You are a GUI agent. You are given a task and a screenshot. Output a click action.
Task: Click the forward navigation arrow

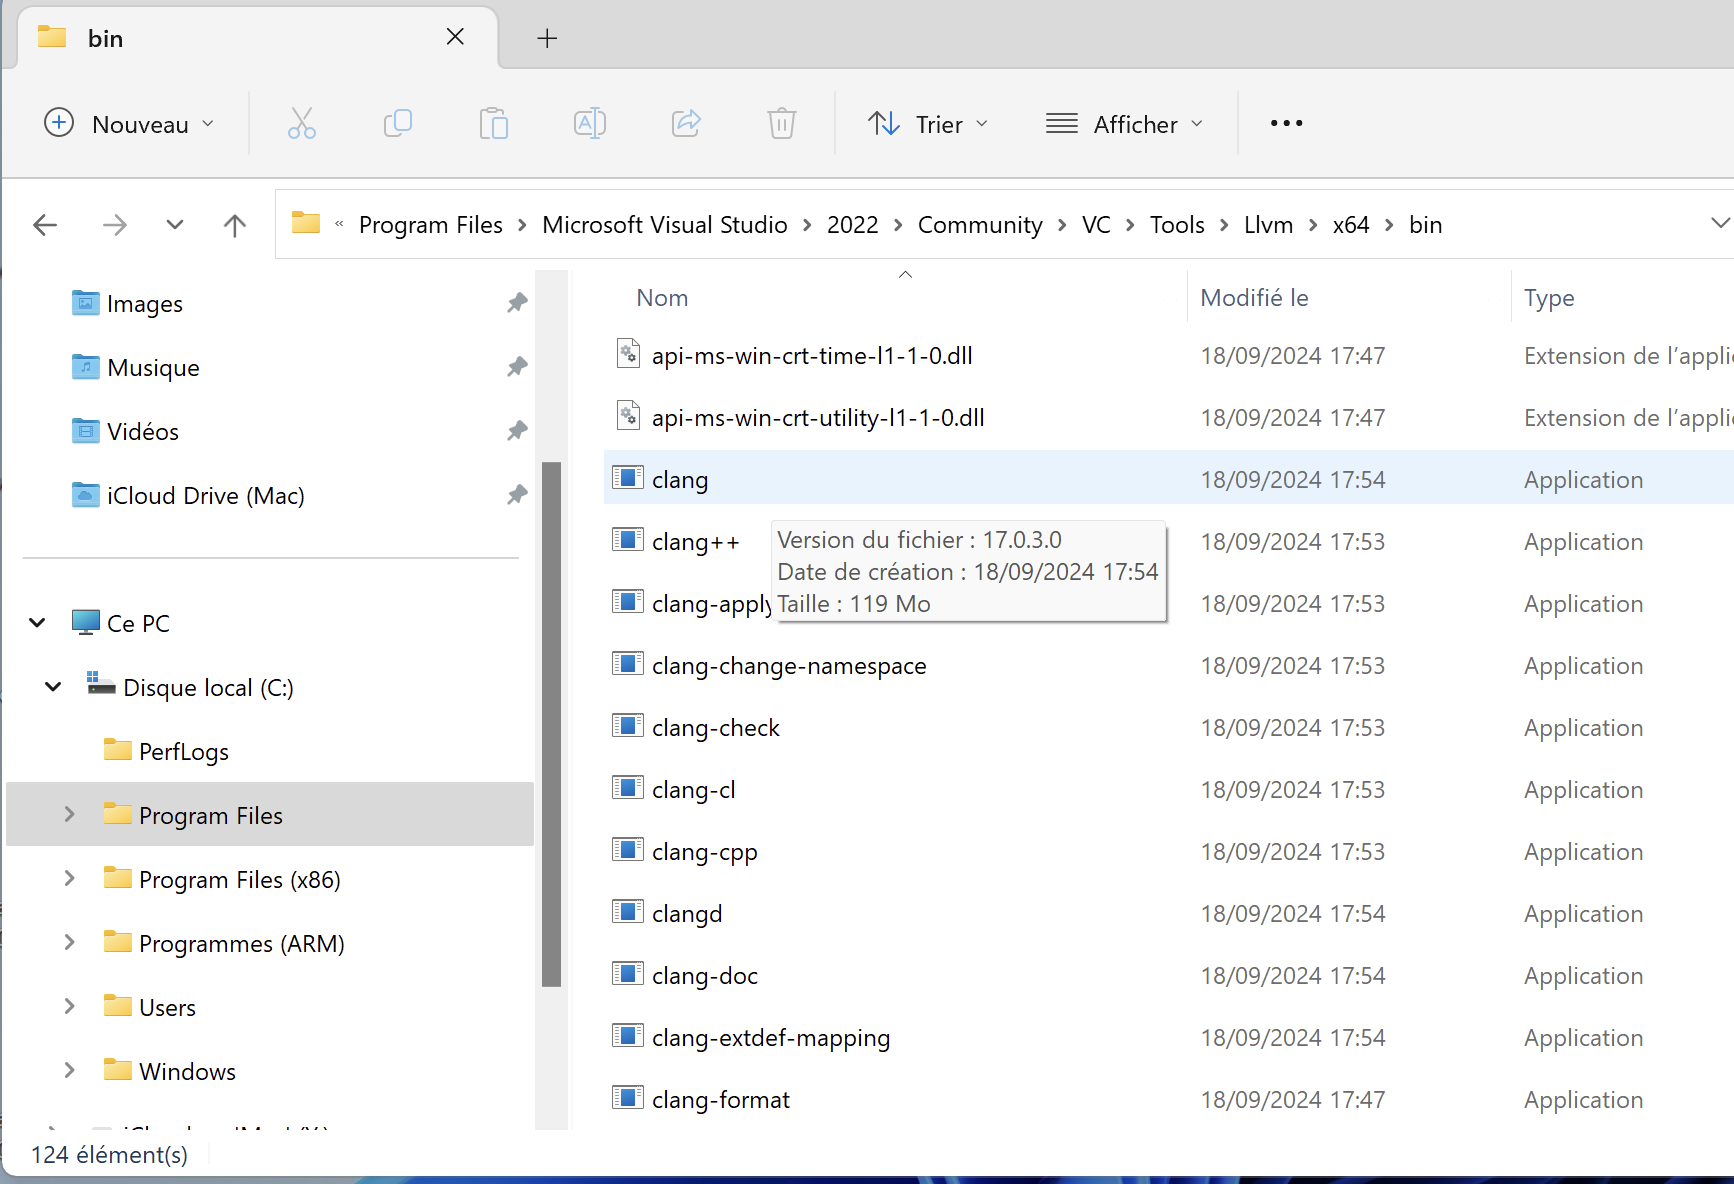point(114,224)
